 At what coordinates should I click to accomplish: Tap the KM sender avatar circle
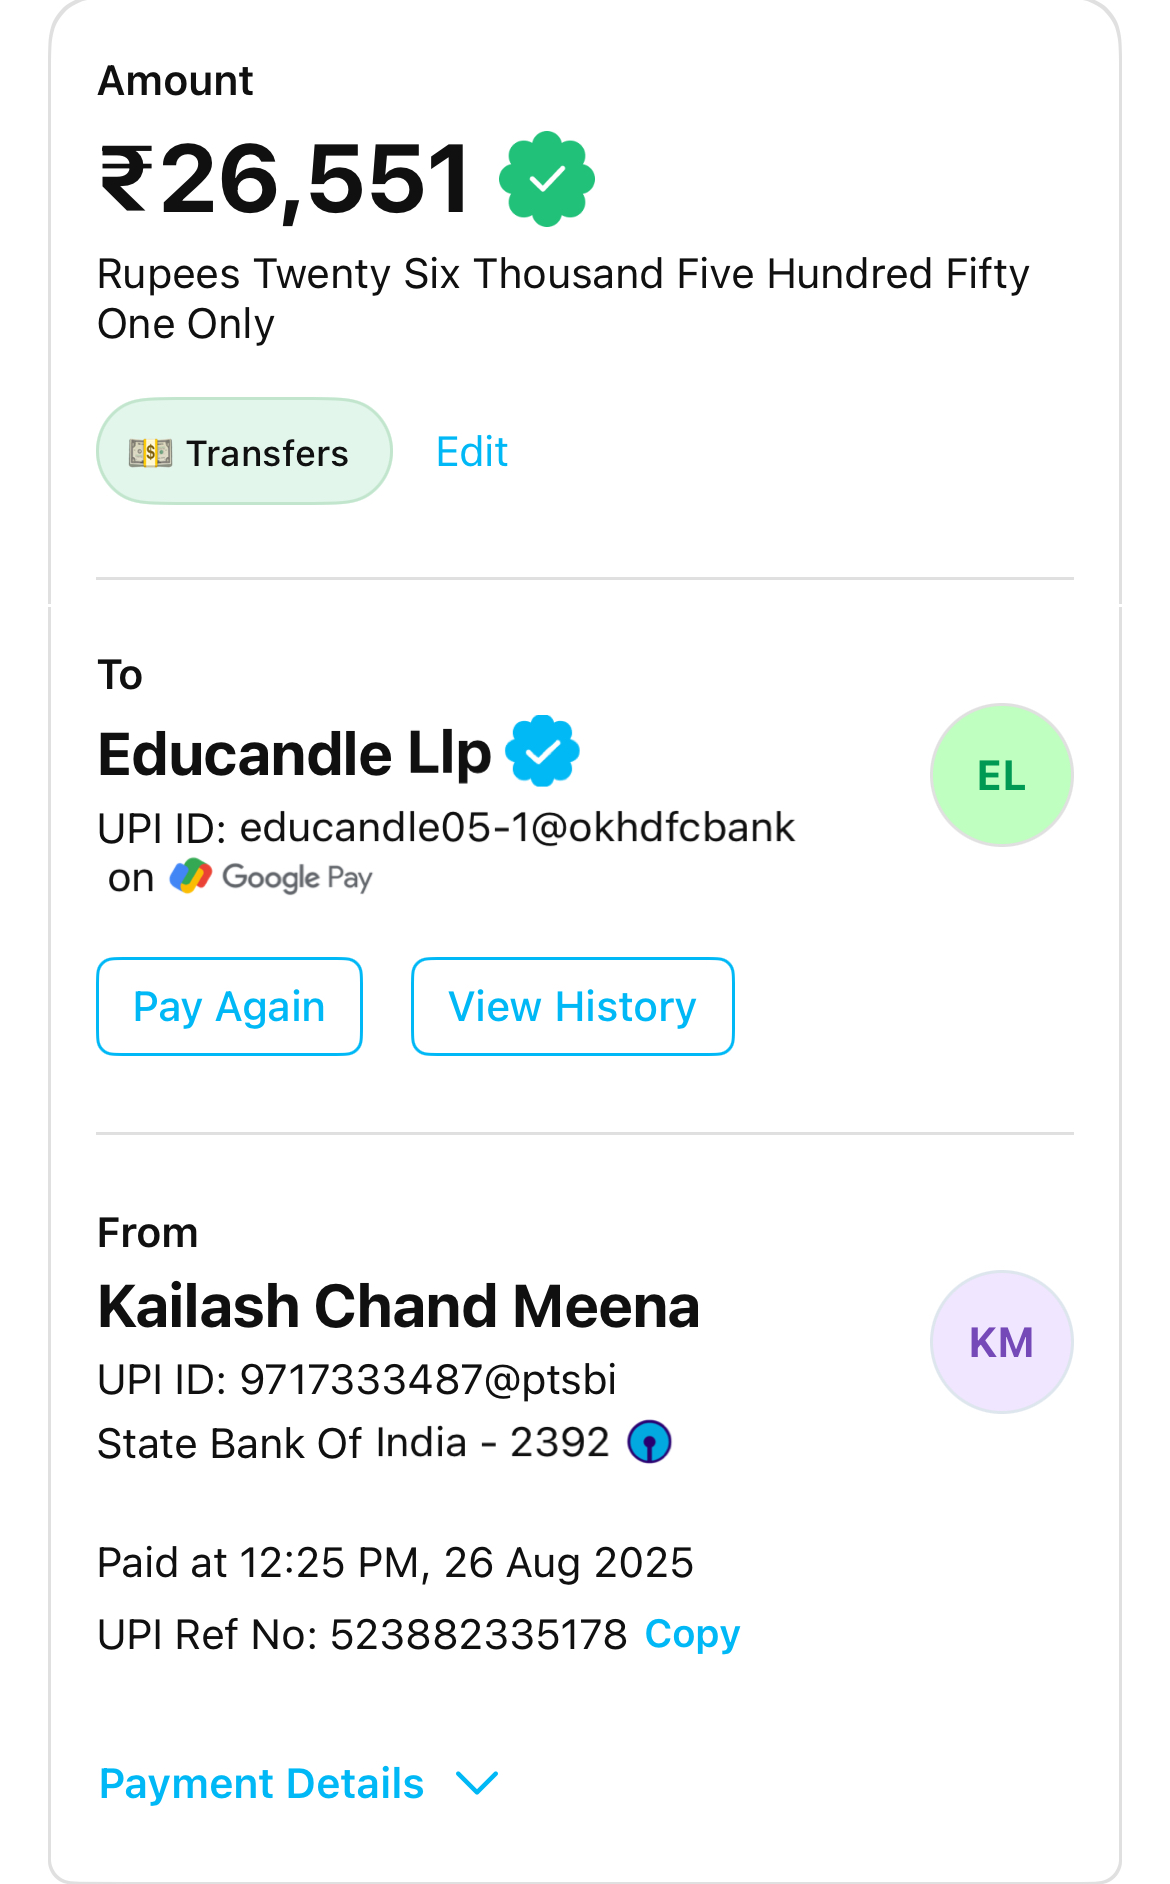[x=1001, y=1342]
